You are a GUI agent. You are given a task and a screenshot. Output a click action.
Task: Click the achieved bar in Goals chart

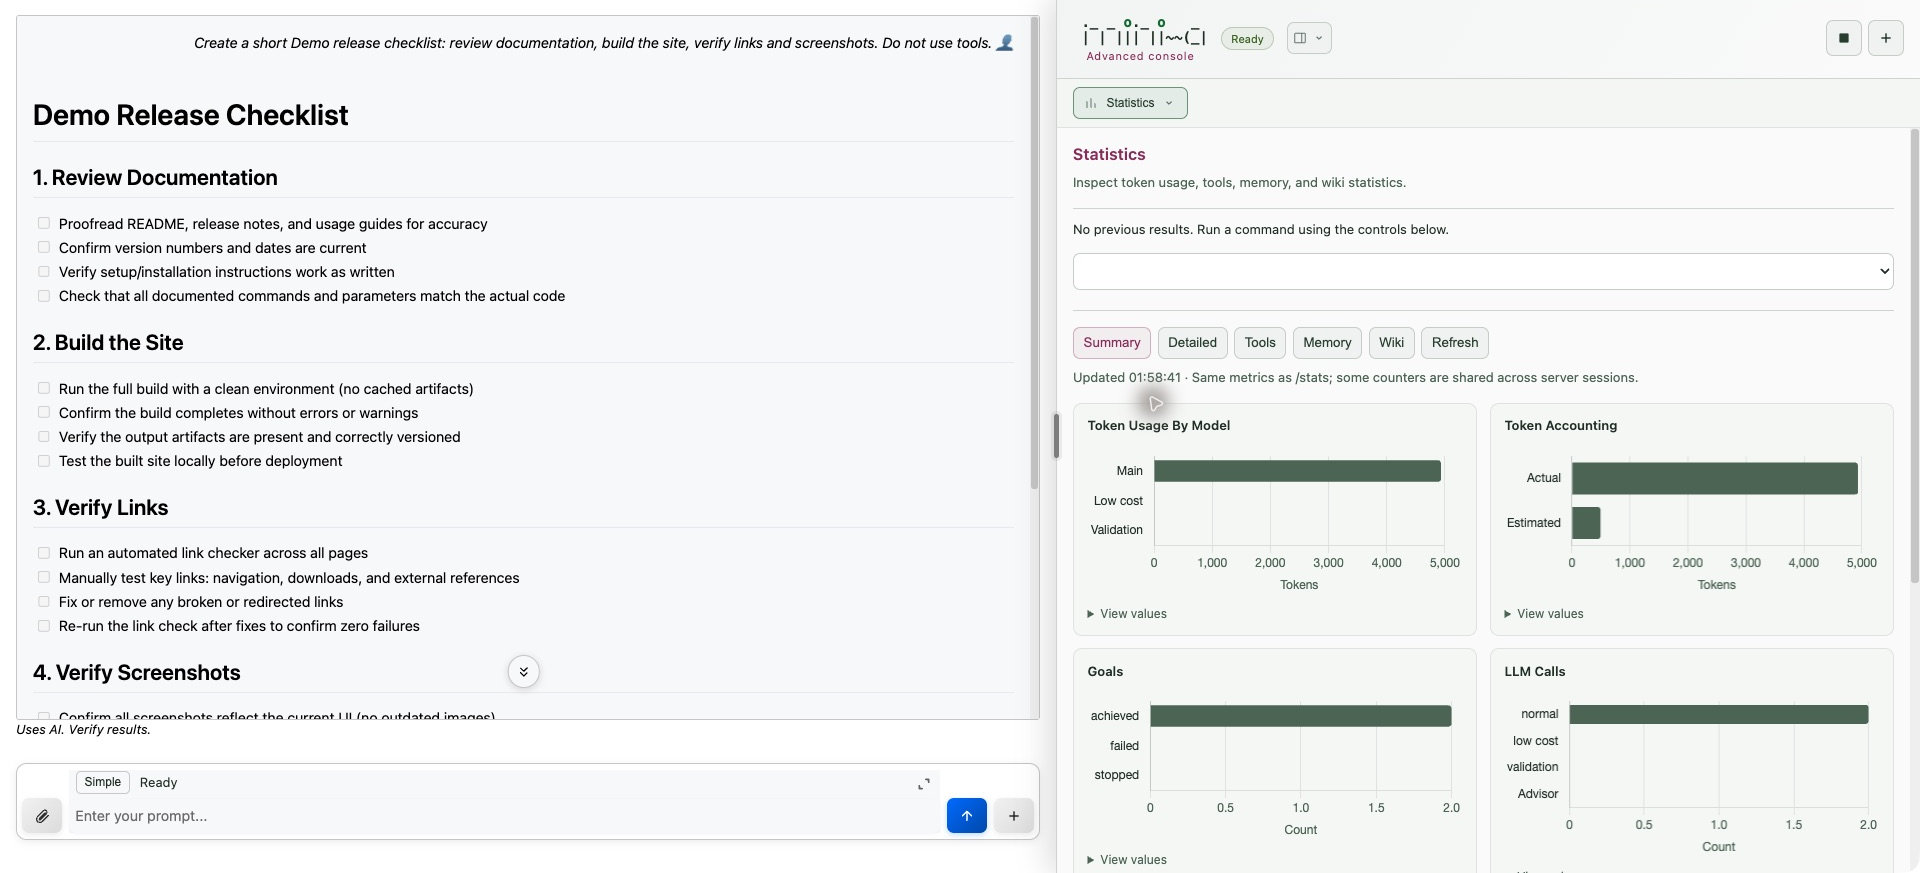[1301, 716]
